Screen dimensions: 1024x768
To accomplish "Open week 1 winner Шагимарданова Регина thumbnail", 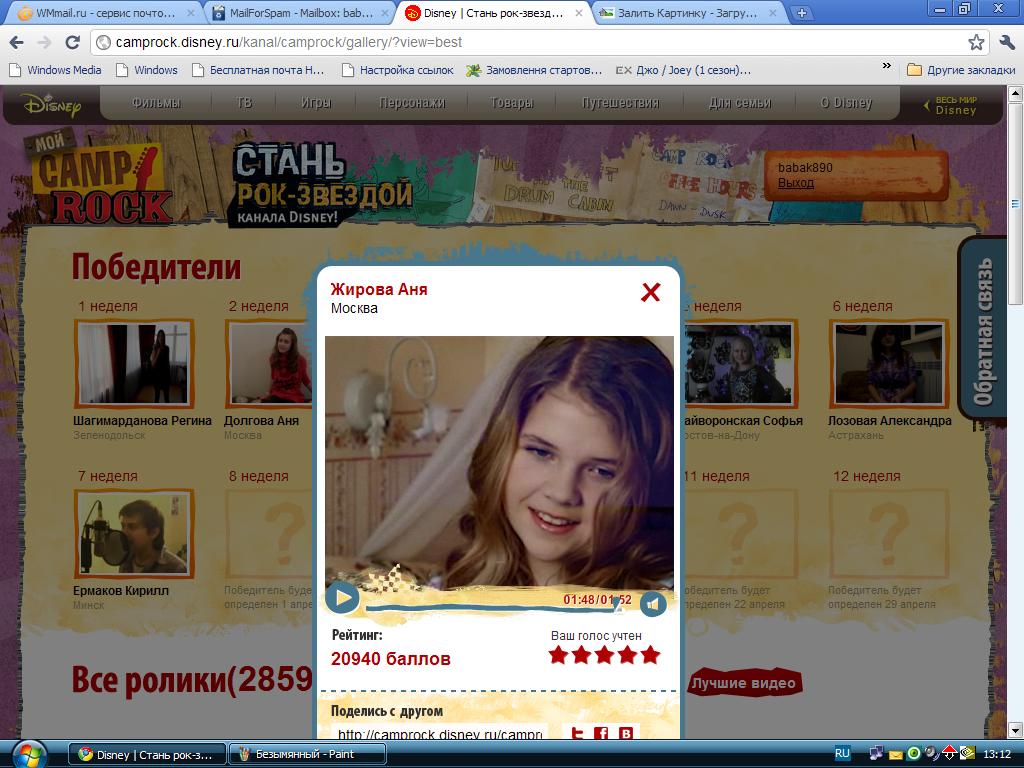I will click(134, 363).
